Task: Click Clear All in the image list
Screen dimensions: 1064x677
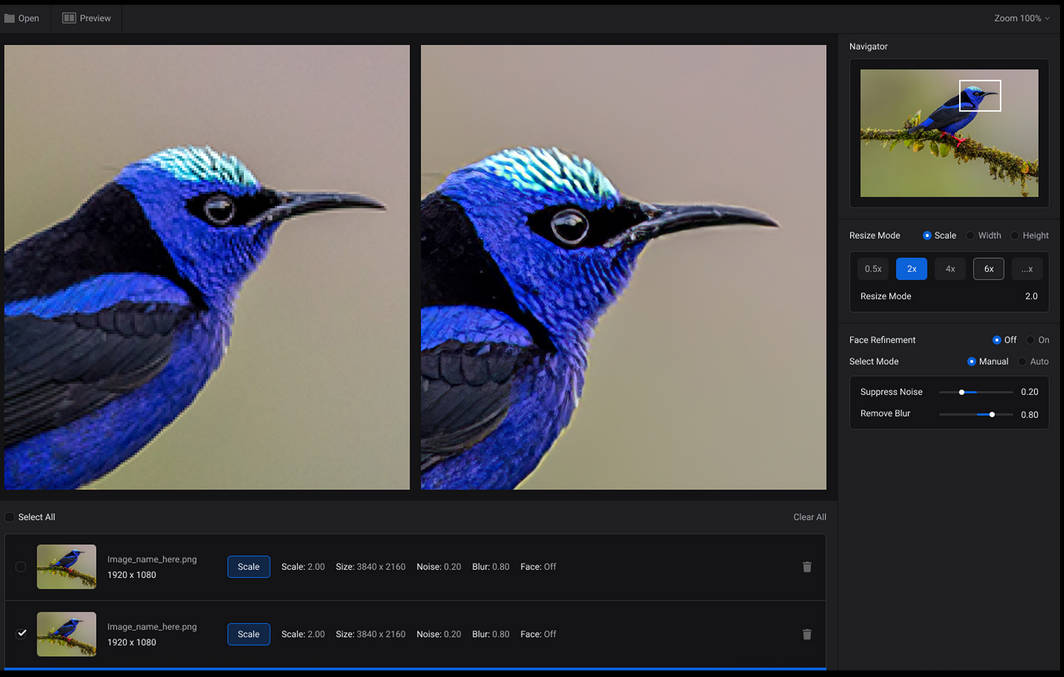Action: pos(809,517)
